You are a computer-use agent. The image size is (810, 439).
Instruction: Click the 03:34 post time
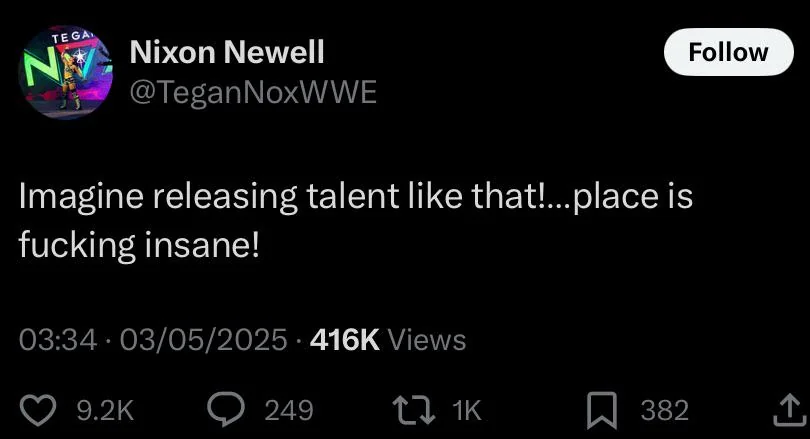pos(58,340)
